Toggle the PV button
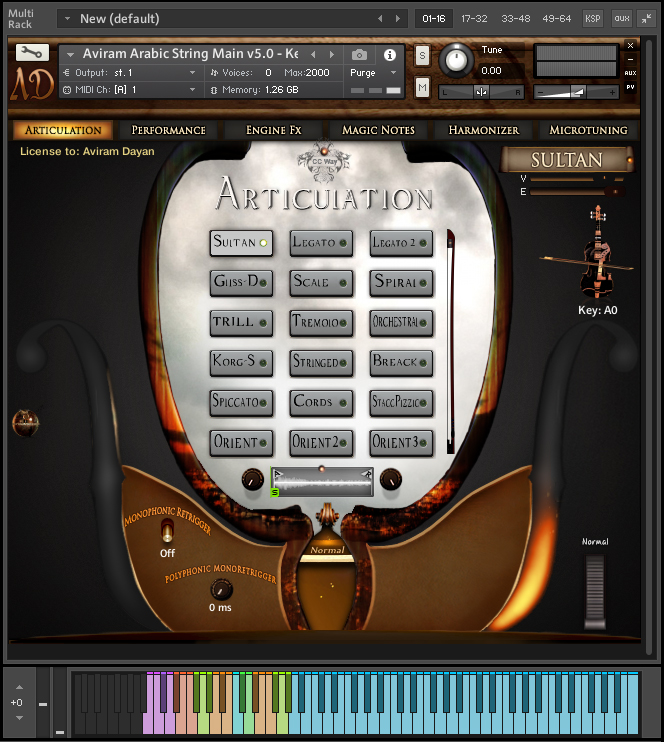 click(630, 87)
